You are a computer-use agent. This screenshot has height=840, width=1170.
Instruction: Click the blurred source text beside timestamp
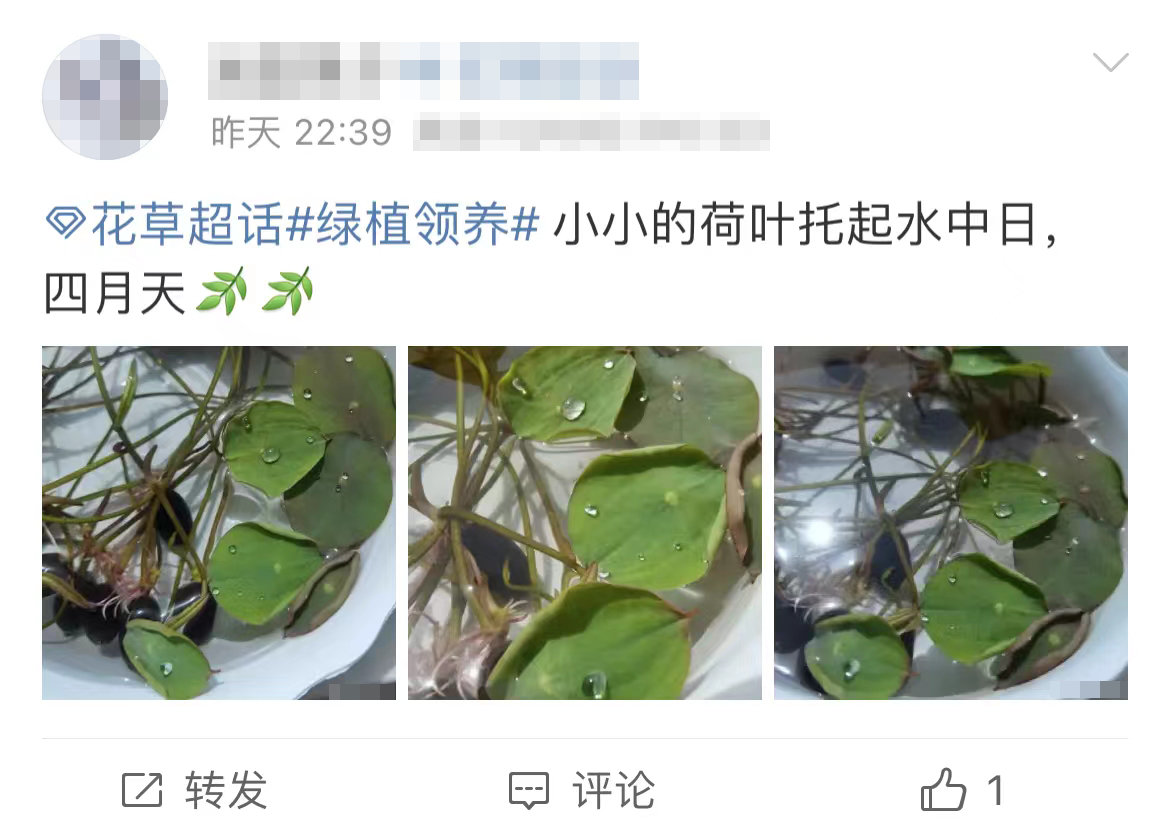(x=591, y=133)
